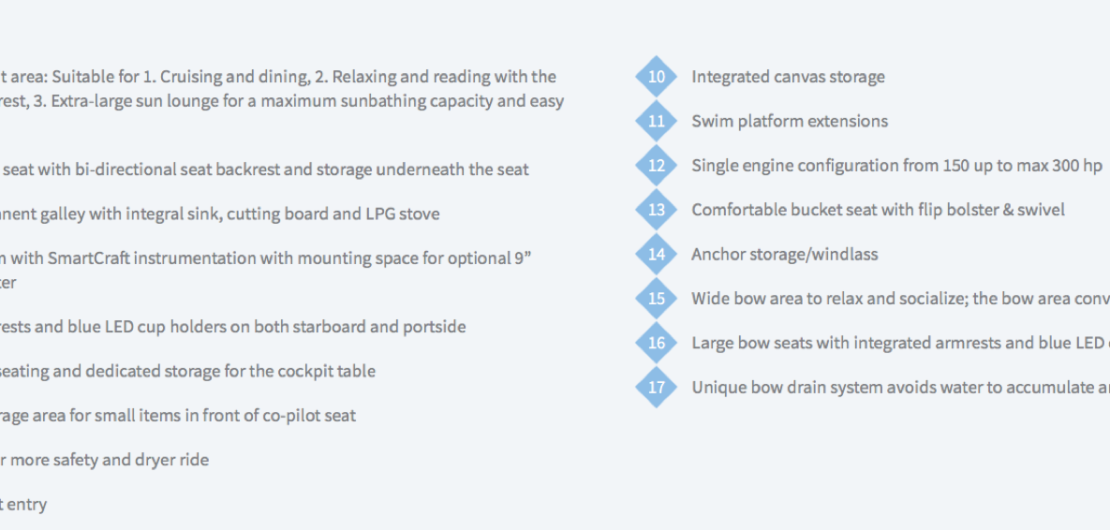
Task: Click the number 13 diamond marker
Action: click(x=656, y=210)
